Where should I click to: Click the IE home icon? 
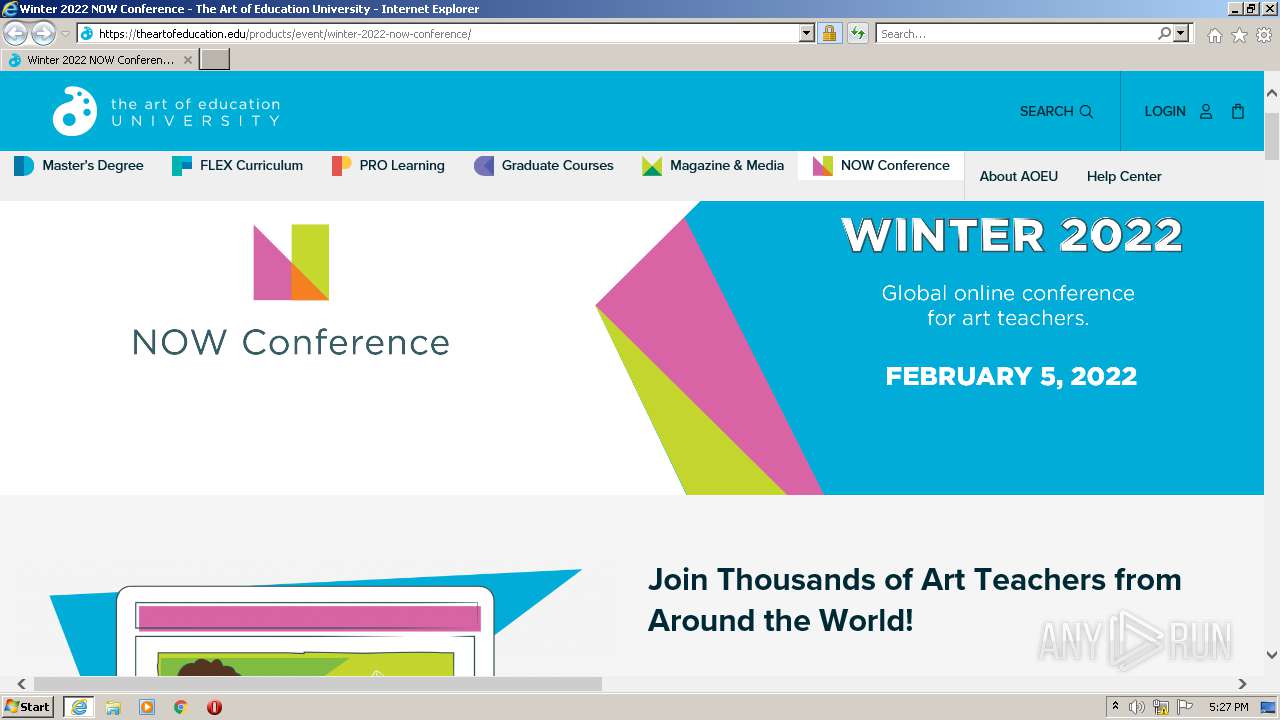click(x=1214, y=34)
